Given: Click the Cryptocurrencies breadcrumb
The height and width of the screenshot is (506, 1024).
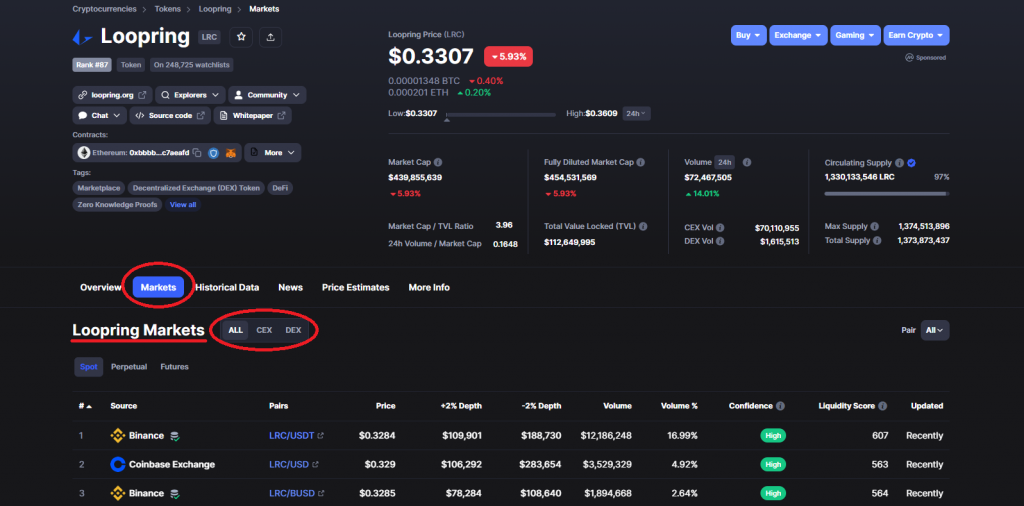Looking at the screenshot, I should pos(104,9).
